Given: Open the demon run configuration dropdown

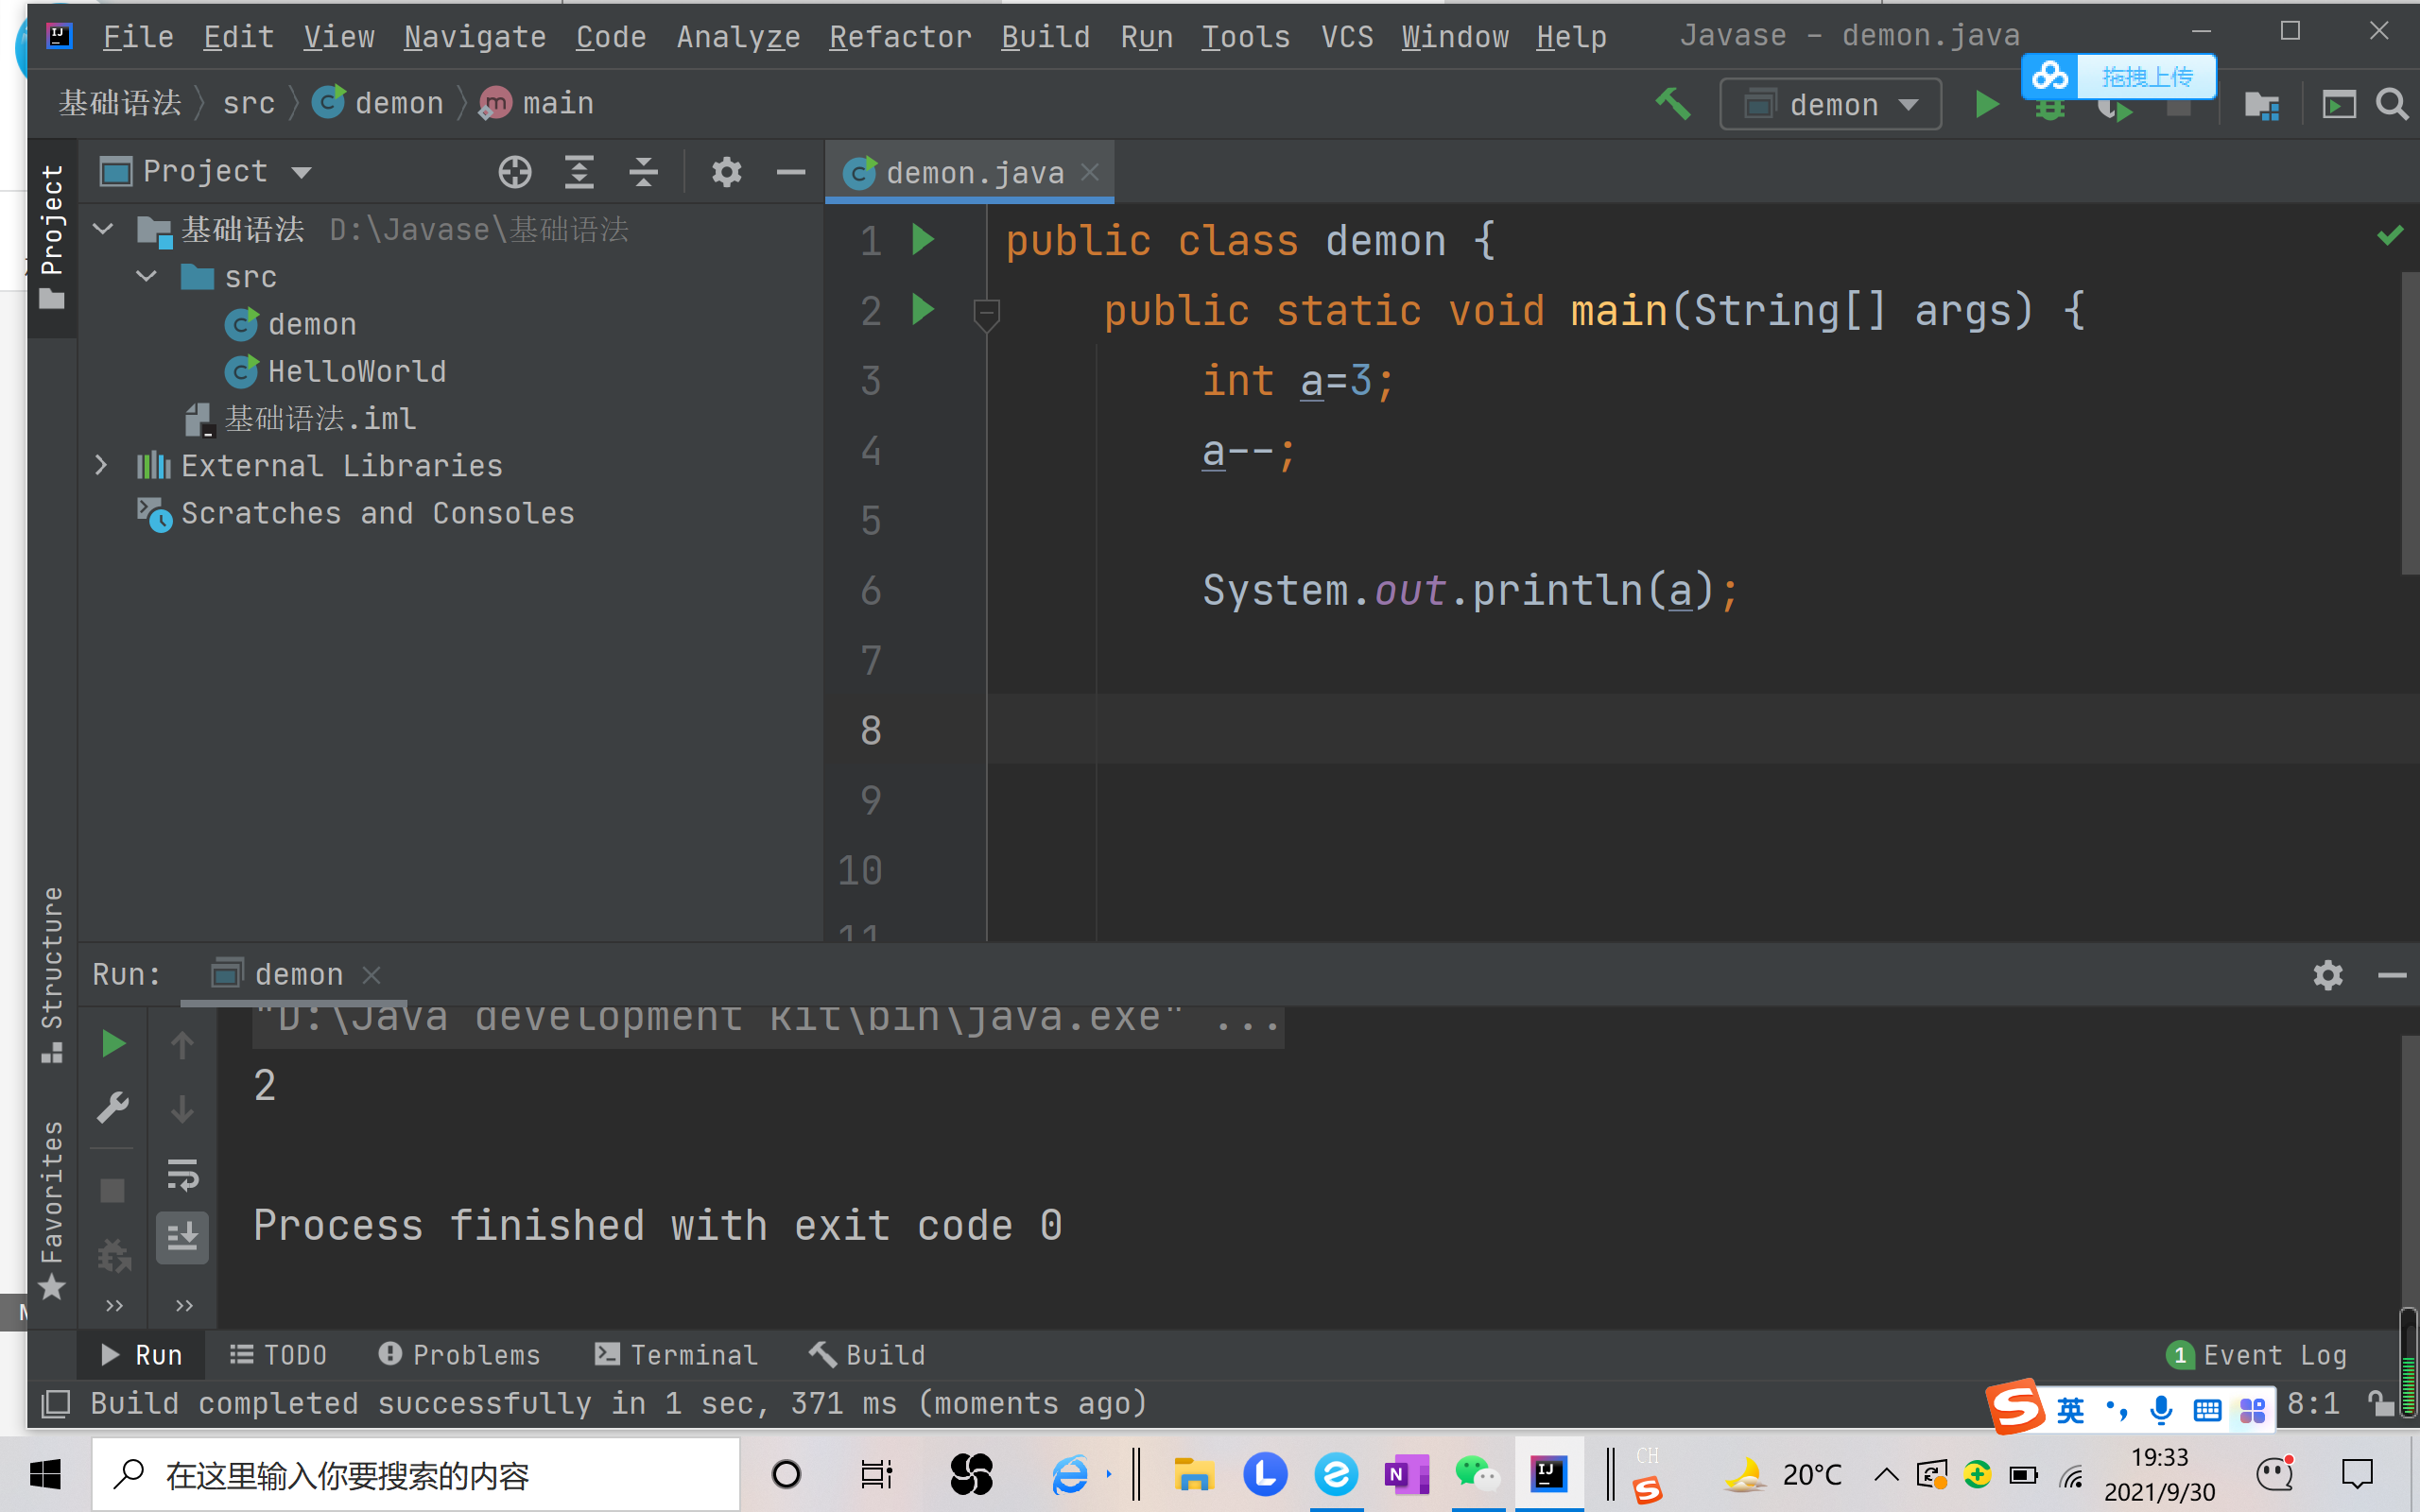Looking at the screenshot, I should click(x=1830, y=104).
